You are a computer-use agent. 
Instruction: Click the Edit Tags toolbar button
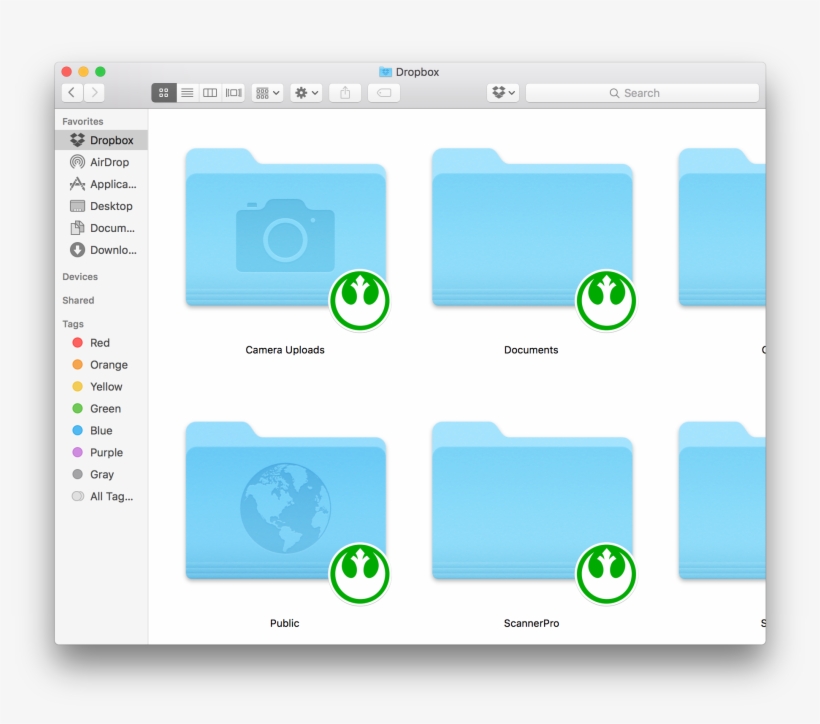[384, 93]
